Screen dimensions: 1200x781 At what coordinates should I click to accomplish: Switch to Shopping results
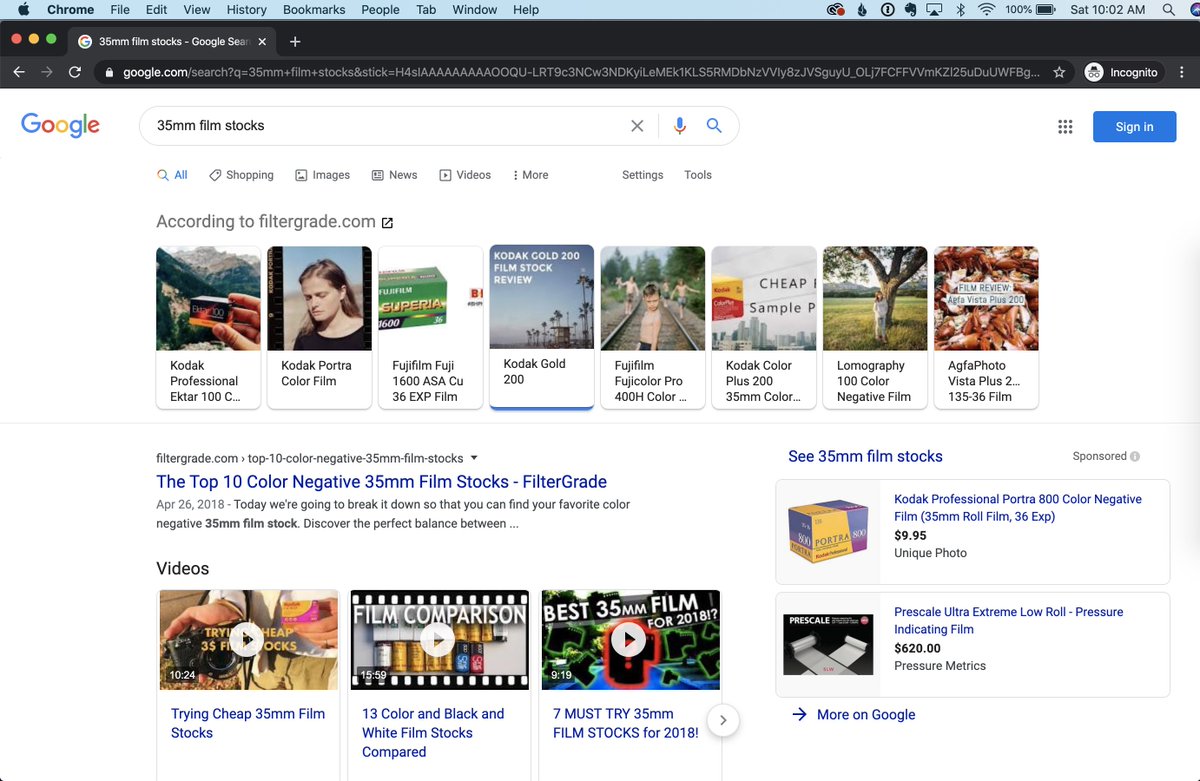(241, 175)
